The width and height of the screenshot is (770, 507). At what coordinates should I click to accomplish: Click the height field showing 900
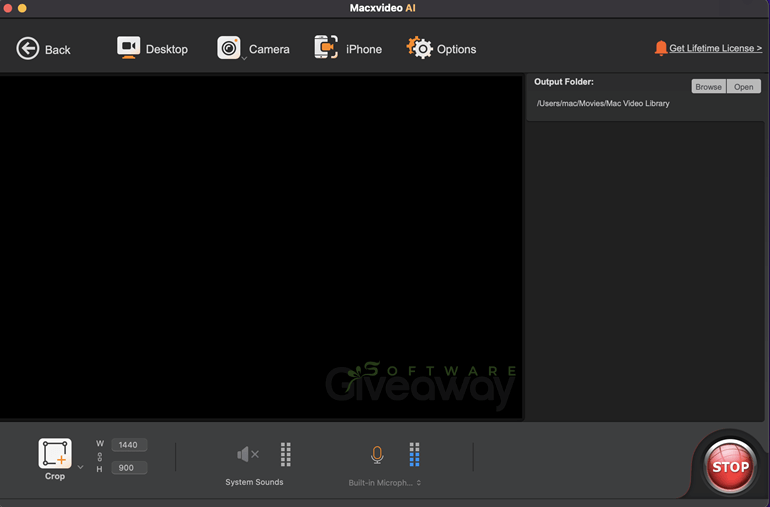pyautogui.click(x=129, y=468)
